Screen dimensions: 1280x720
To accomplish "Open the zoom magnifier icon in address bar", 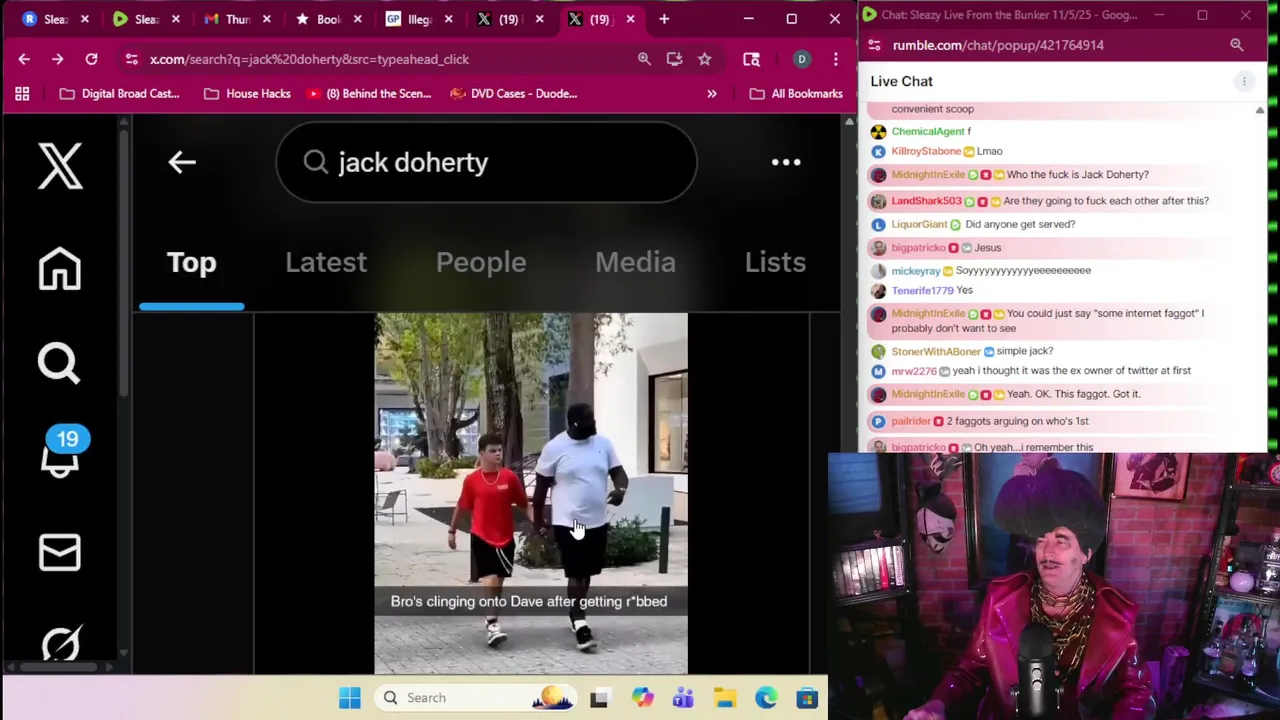I will point(644,59).
